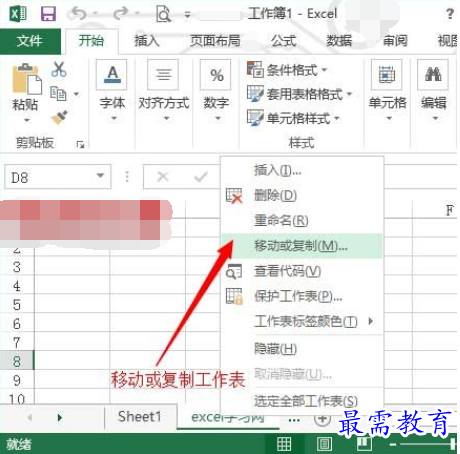Switch to the 插入 ribbon tab
460x454 pixels.
pyautogui.click(x=147, y=41)
